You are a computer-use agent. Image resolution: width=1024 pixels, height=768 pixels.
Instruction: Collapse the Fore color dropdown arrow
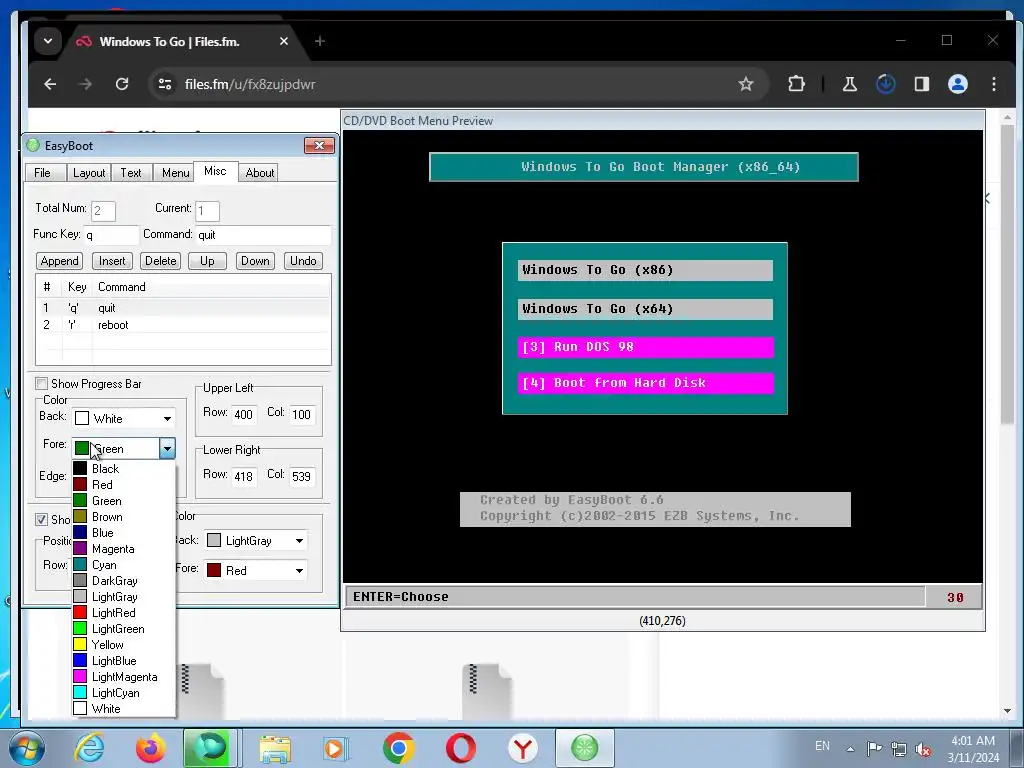pyautogui.click(x=167, y=449)
